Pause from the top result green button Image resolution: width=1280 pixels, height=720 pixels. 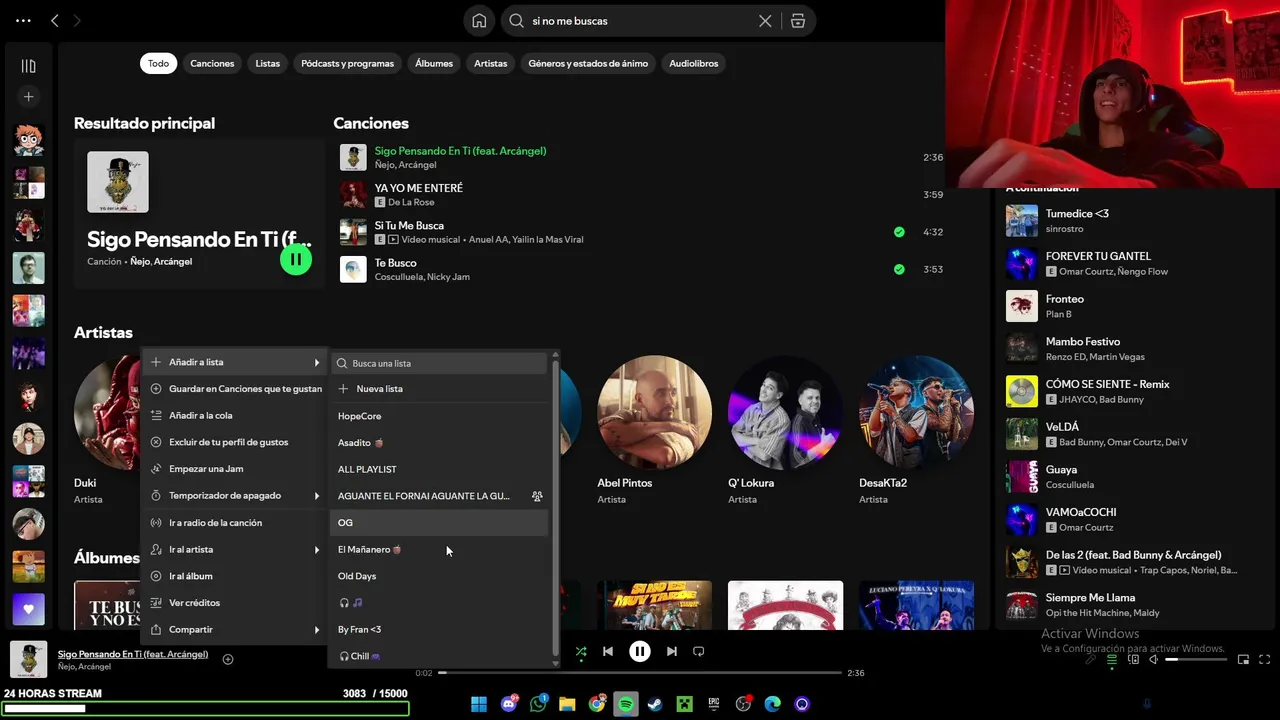click(296, 259)
